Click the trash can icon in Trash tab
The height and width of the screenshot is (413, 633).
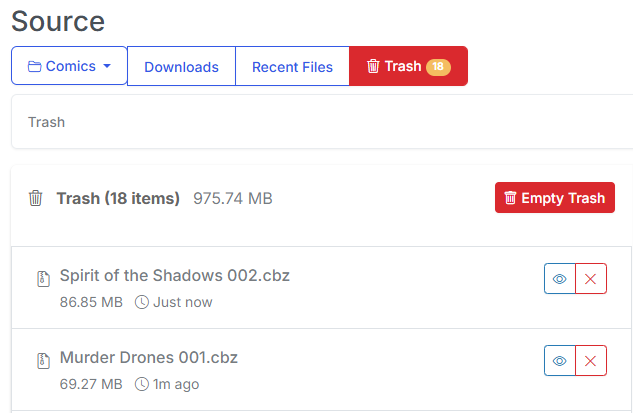[x=373, y=67]
